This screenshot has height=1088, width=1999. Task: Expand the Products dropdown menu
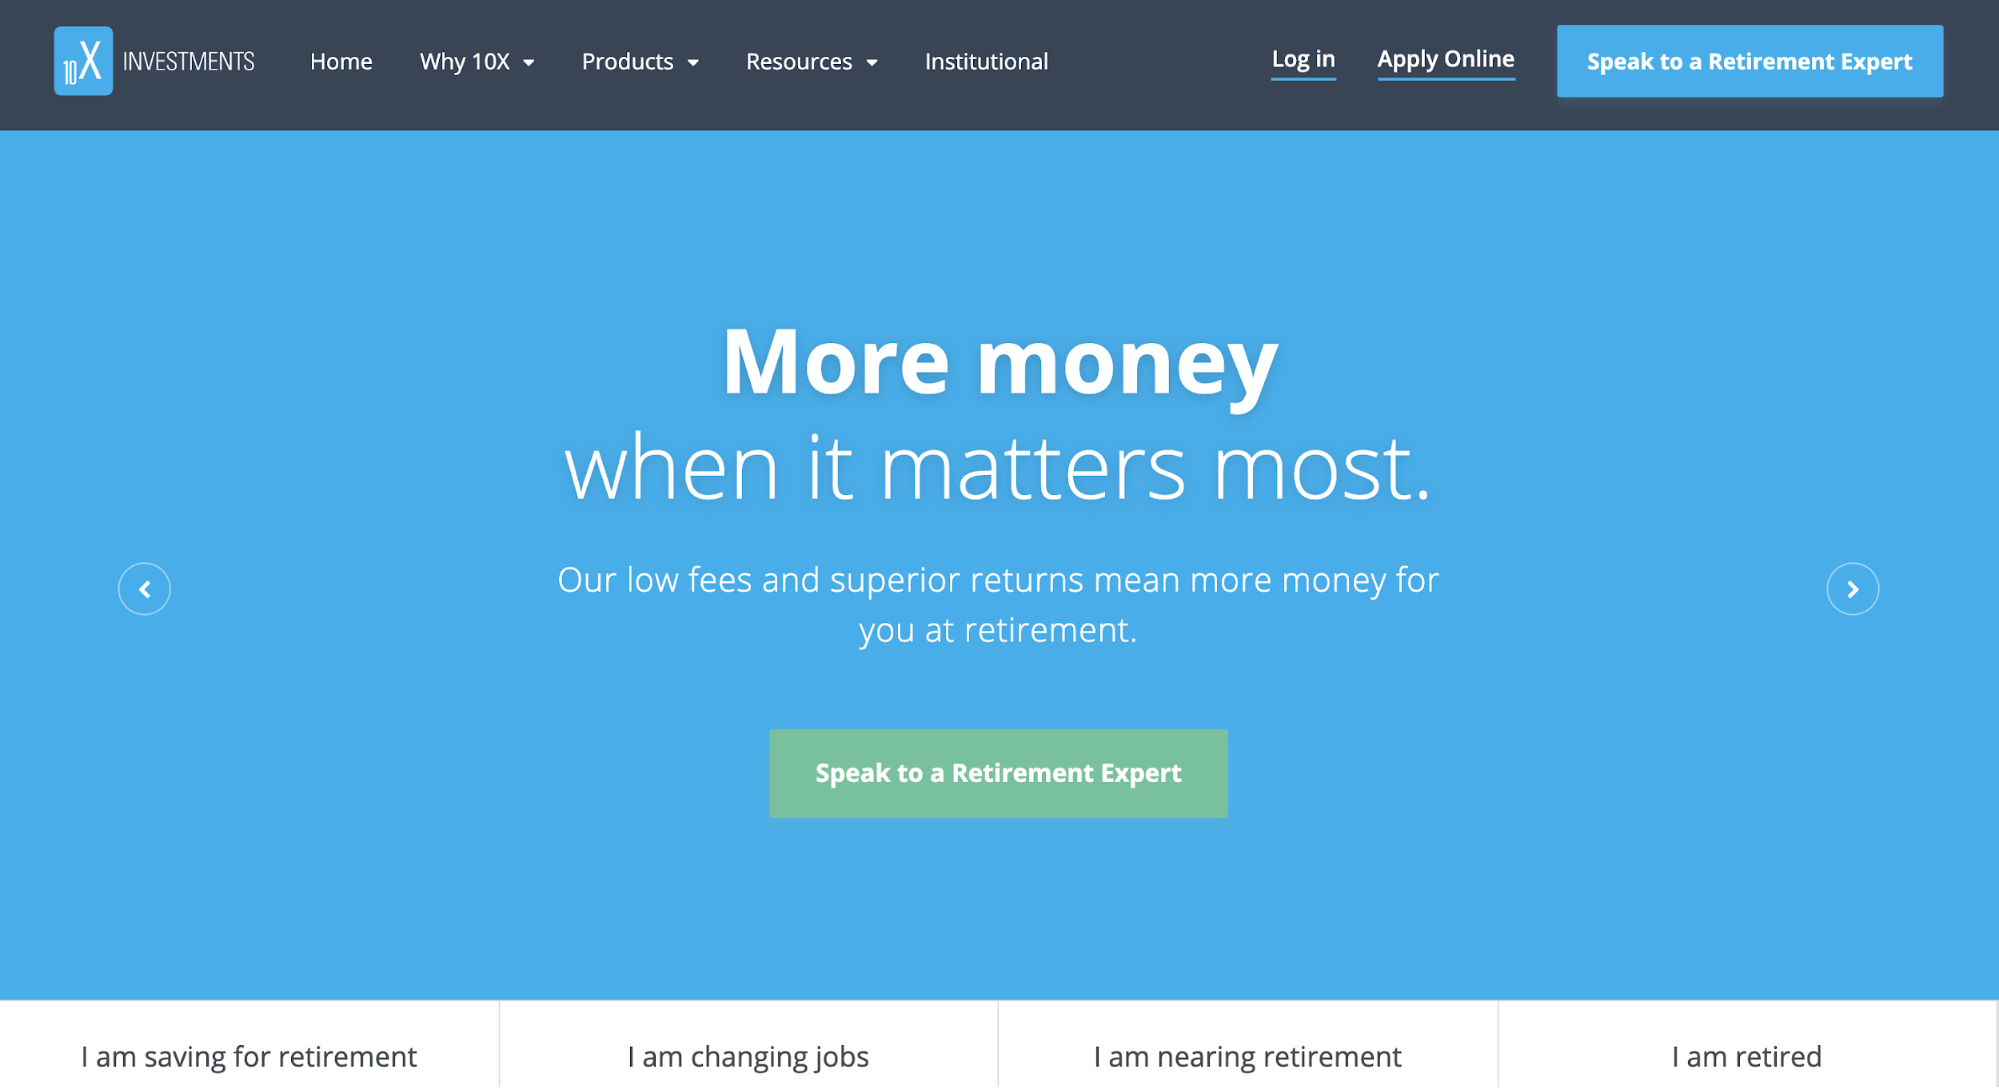pyautogui.click(x=638, y=60)
